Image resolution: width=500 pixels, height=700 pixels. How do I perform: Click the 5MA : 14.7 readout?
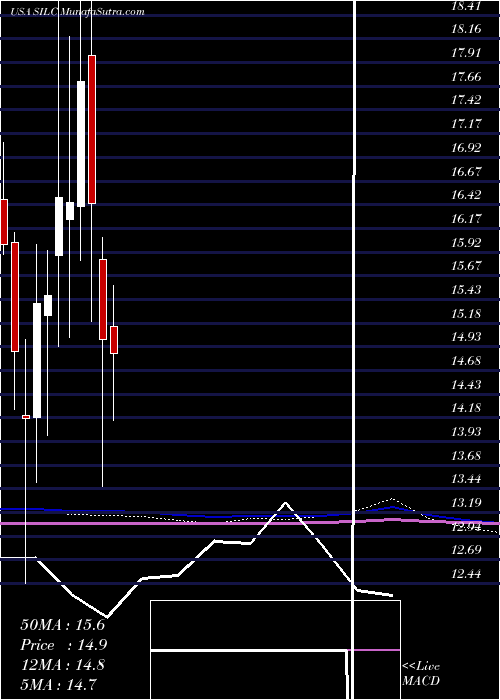pos(59,684)
